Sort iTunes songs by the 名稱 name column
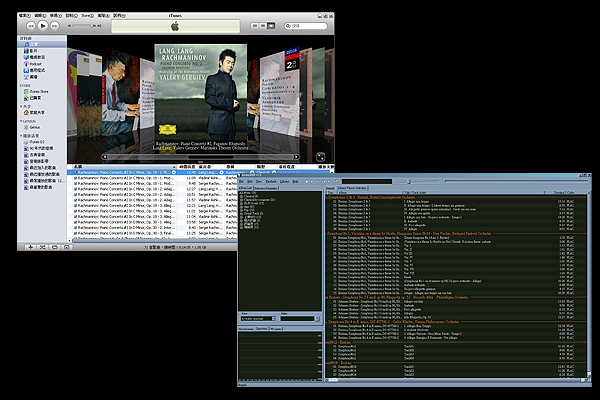Screen dimensions: 600x400 point(124,167)
